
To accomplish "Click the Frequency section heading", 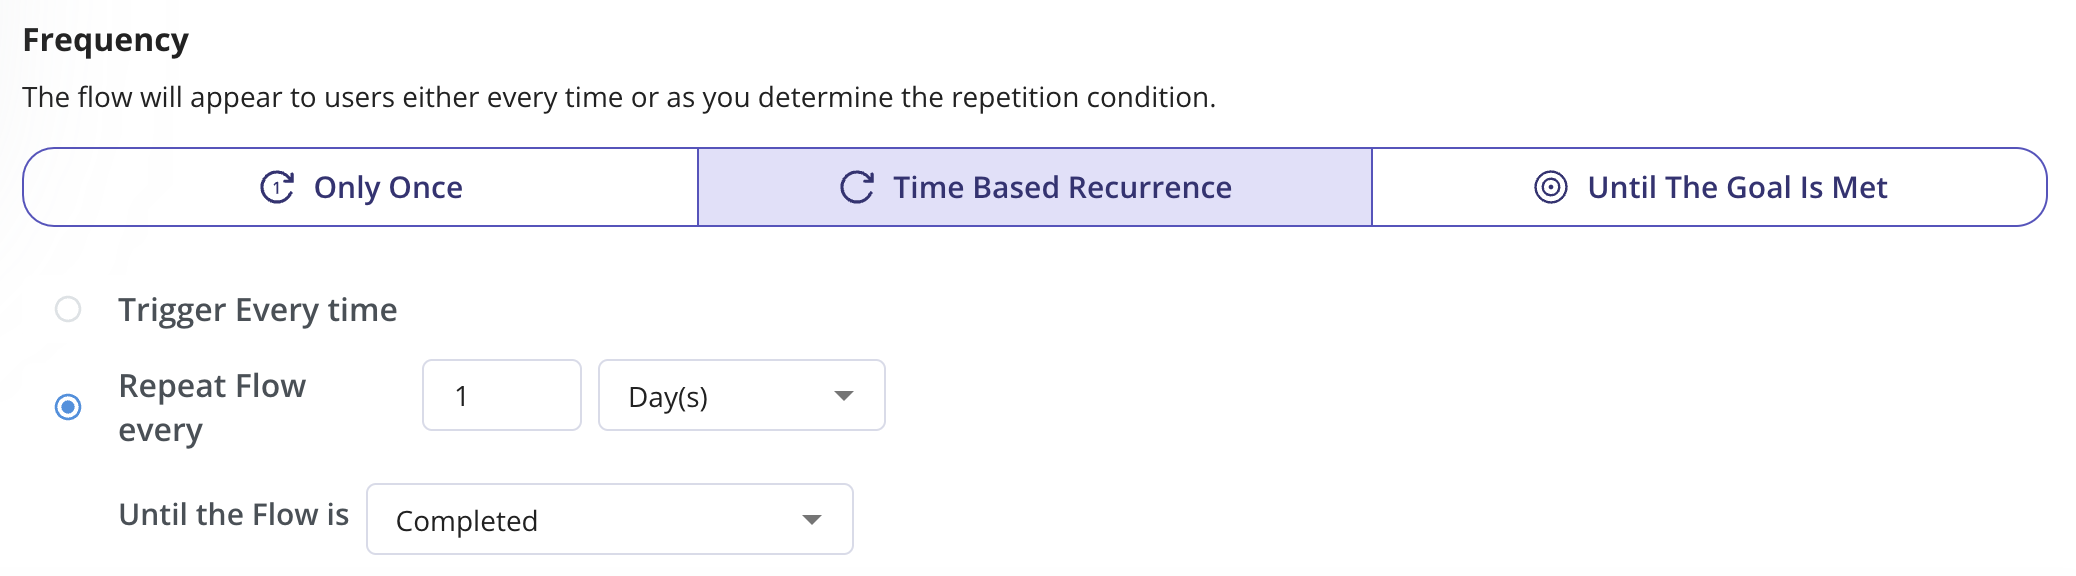I will pyautogui.click(x=106, y=40).
